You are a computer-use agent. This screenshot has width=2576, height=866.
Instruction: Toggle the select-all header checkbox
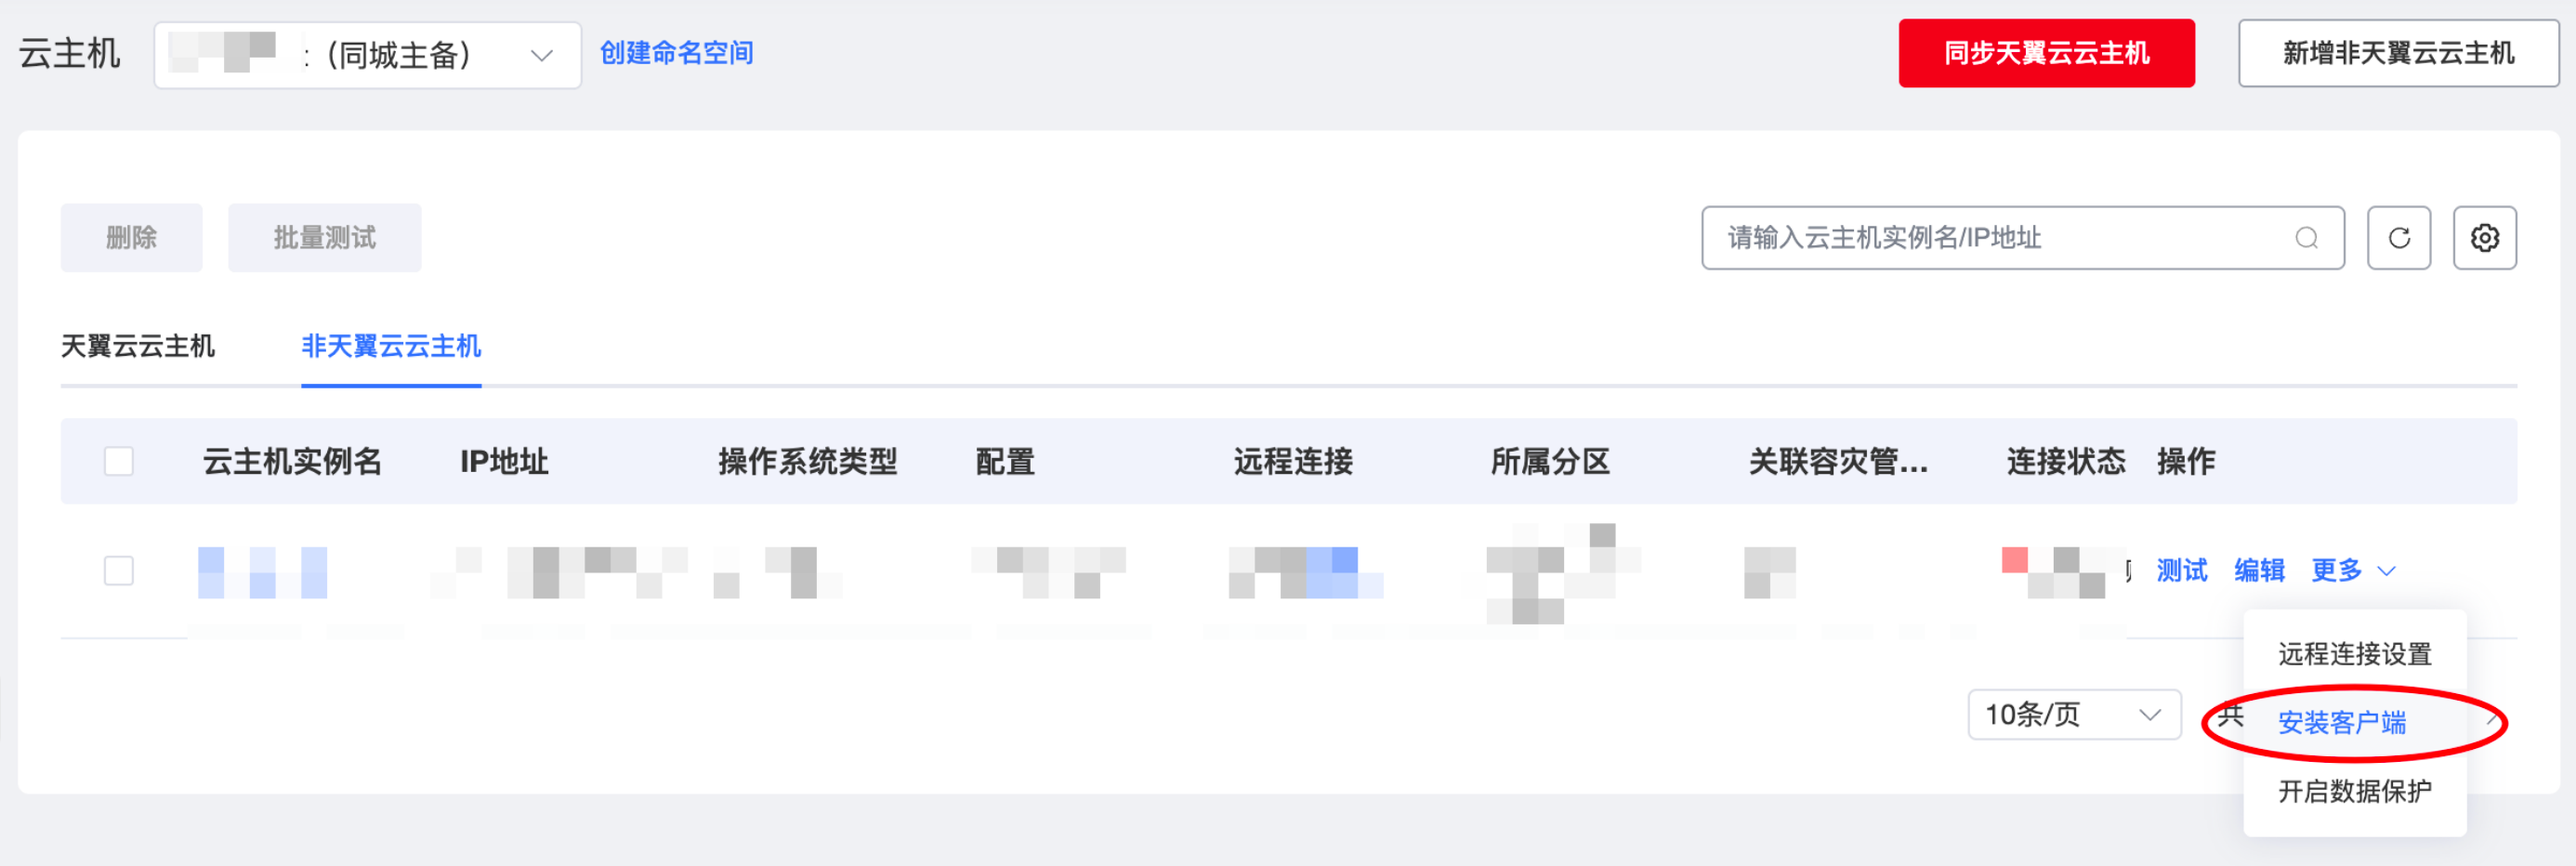119,461
